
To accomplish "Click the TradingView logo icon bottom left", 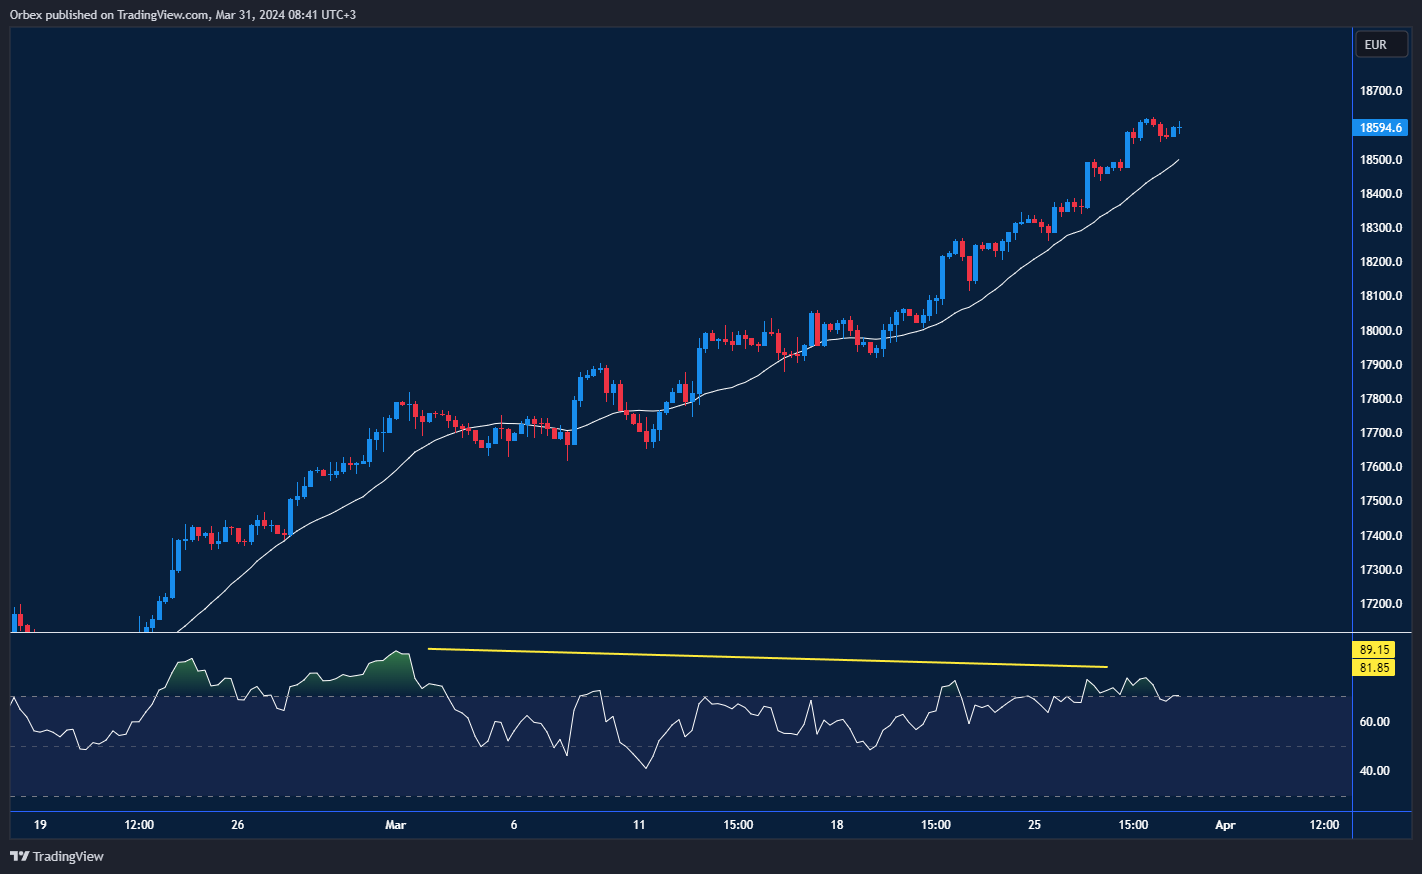I will pyautogui.click(x=18, y=856).
